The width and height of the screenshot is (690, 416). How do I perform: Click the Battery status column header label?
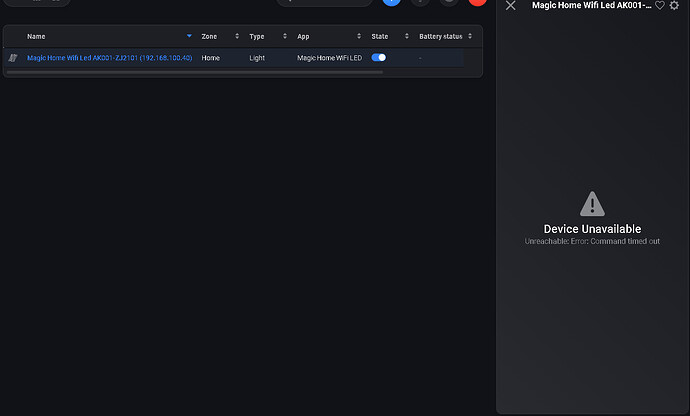[x=440, y=37]
